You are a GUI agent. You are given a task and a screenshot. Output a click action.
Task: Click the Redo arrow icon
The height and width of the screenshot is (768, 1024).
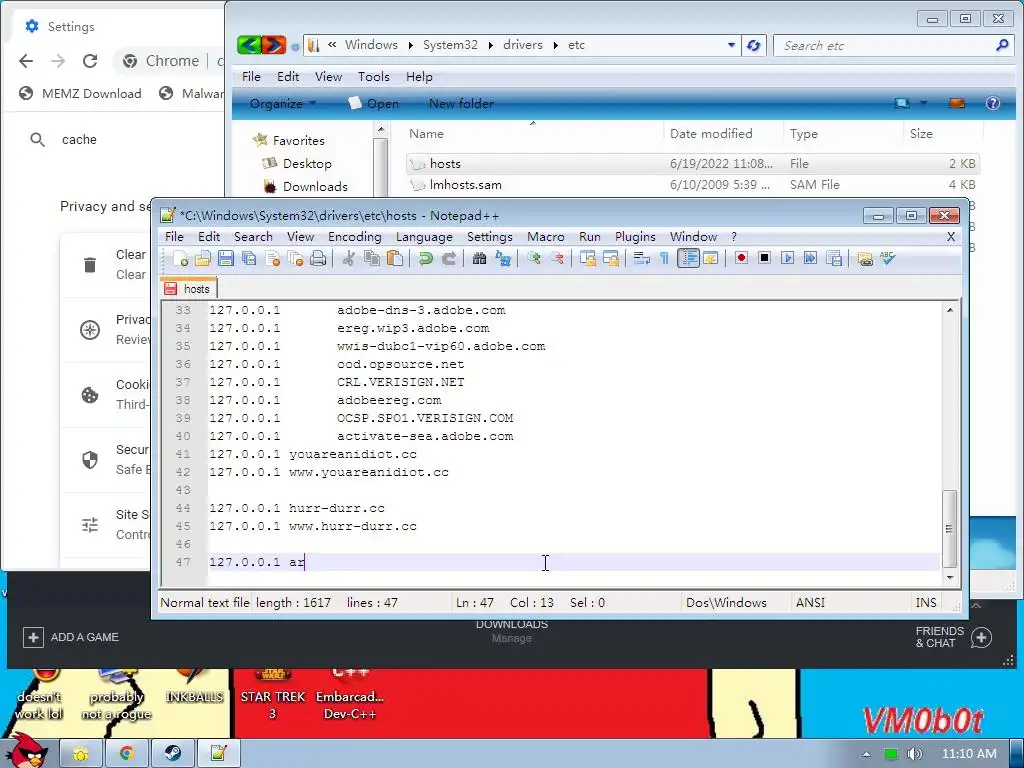[x=449, y=259]
